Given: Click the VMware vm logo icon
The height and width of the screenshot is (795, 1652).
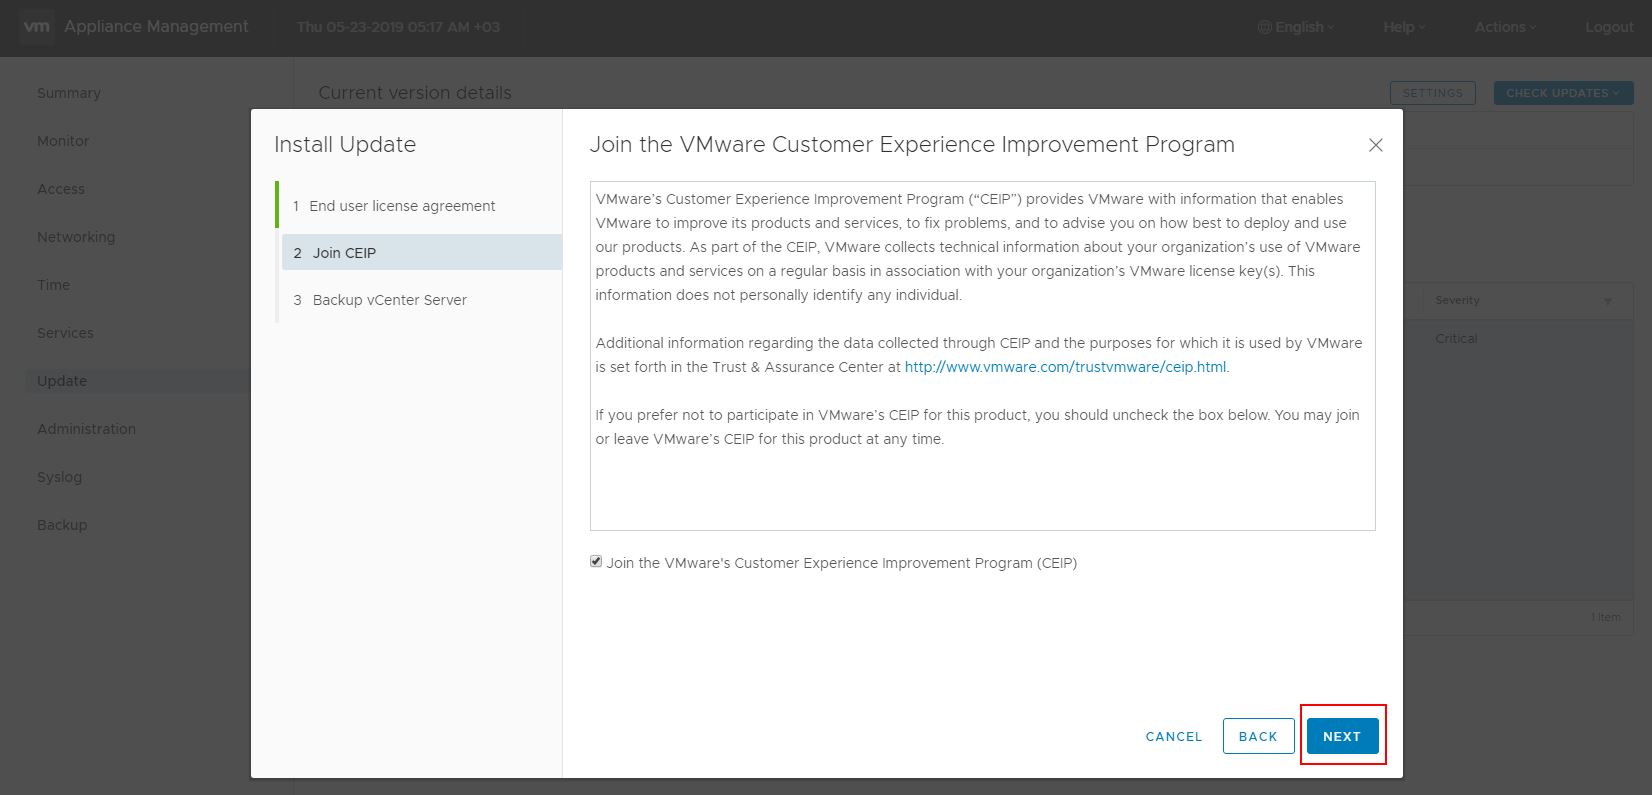Looking at the screenshot, I should pyautogui.click(x=36, y=27).
